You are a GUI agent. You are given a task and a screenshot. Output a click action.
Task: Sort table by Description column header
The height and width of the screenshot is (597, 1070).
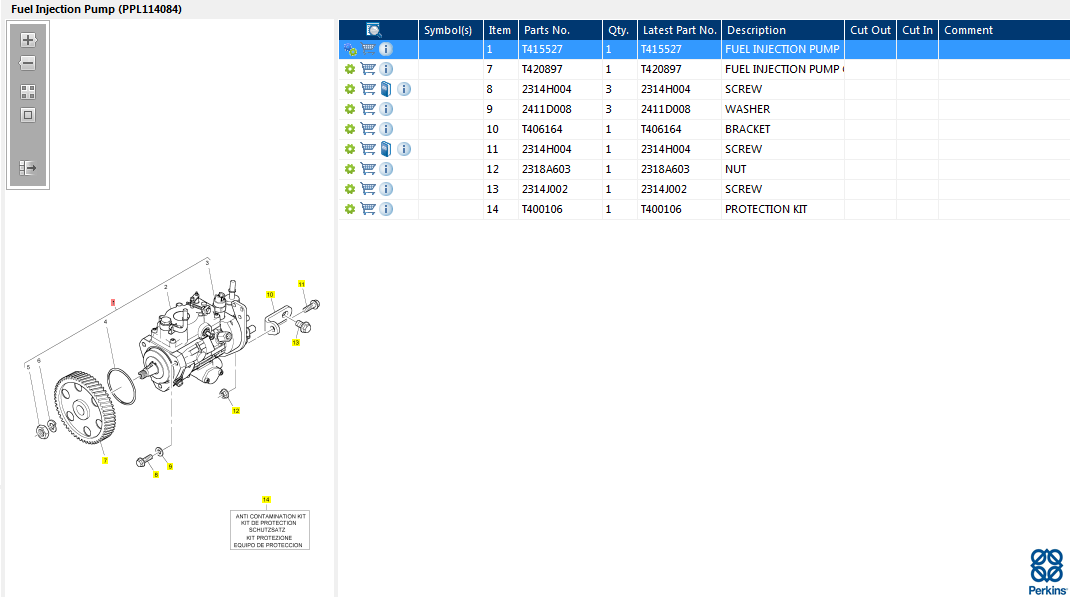(x=756, y=30)
